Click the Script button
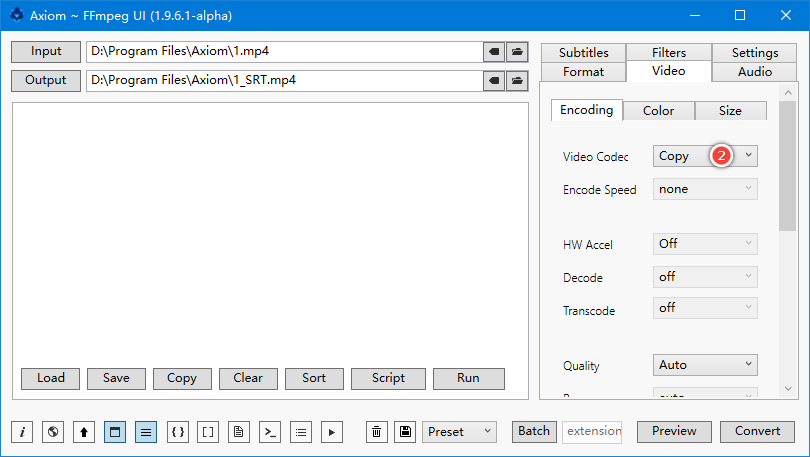 click(388, 378)
